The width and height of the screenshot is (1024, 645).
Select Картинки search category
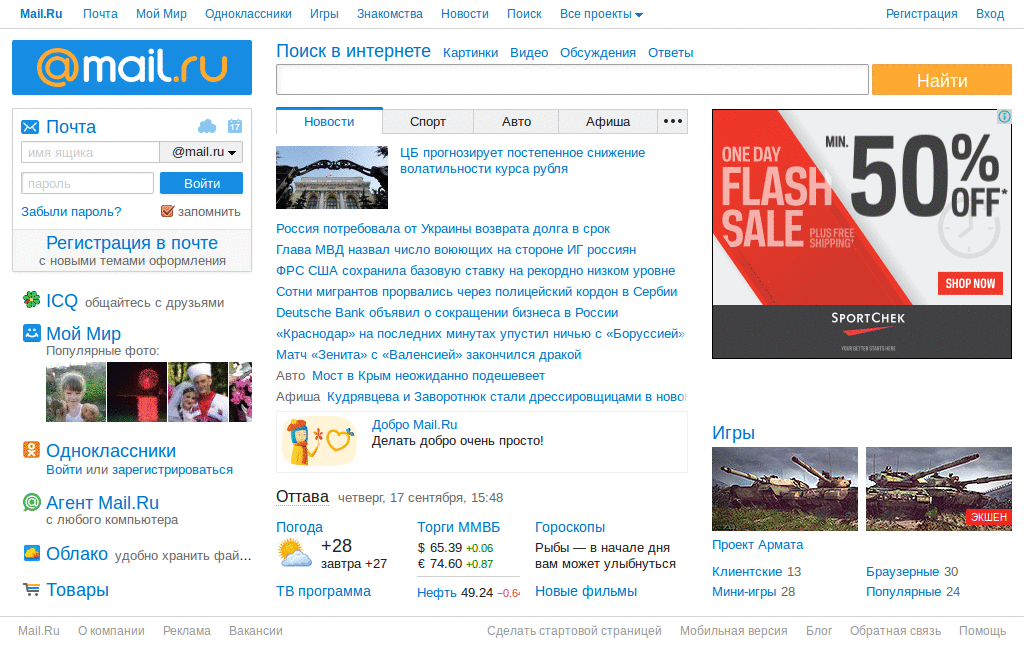click(470, 53)
